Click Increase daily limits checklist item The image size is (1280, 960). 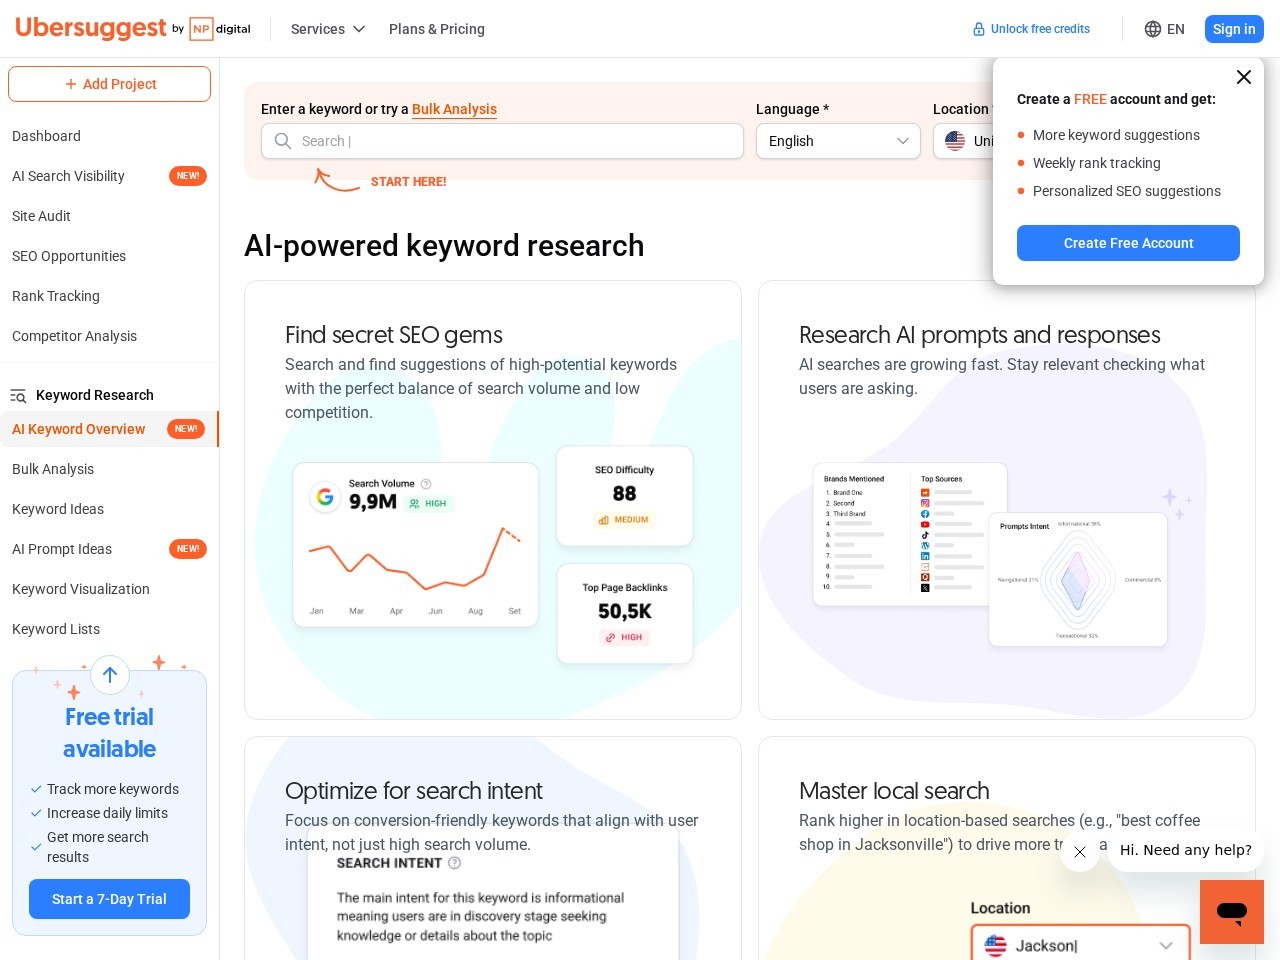point(107,813)
